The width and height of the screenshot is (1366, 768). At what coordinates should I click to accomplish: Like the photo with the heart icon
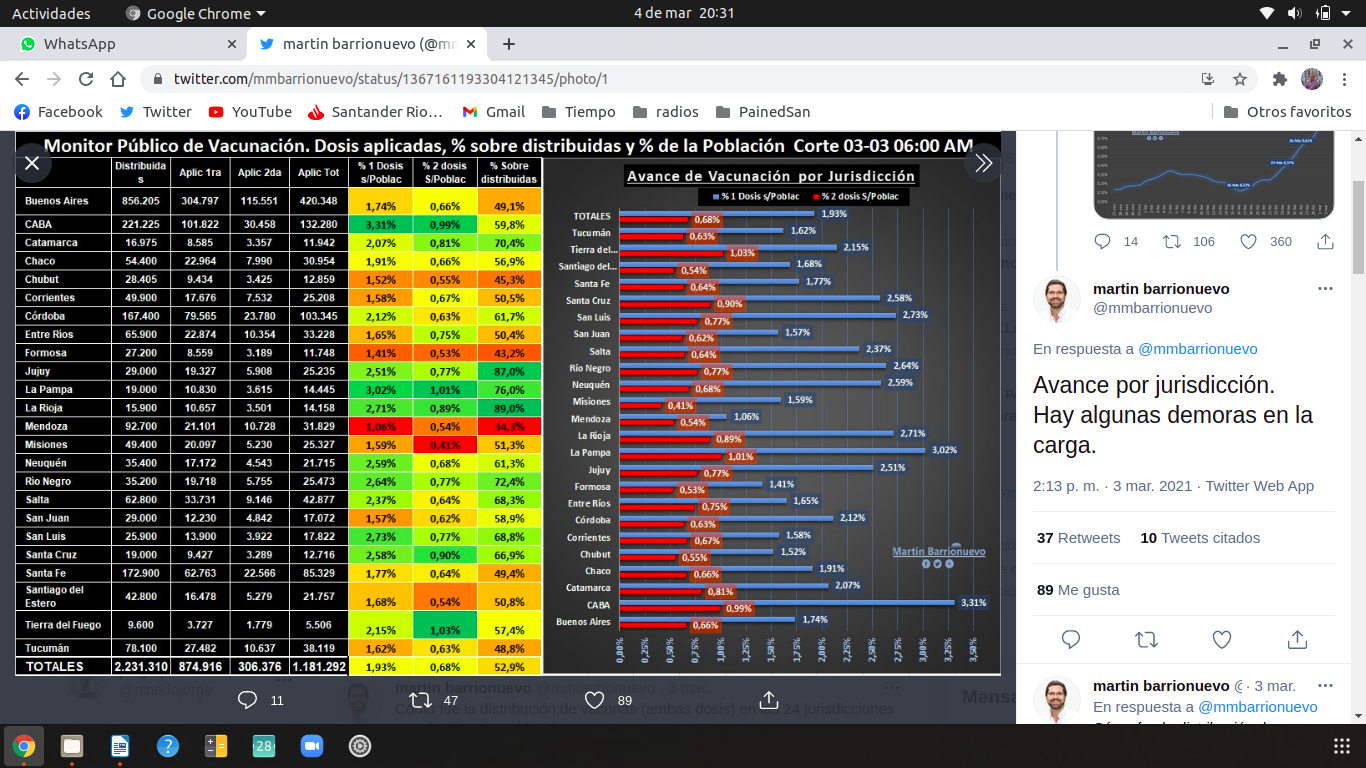595,700
